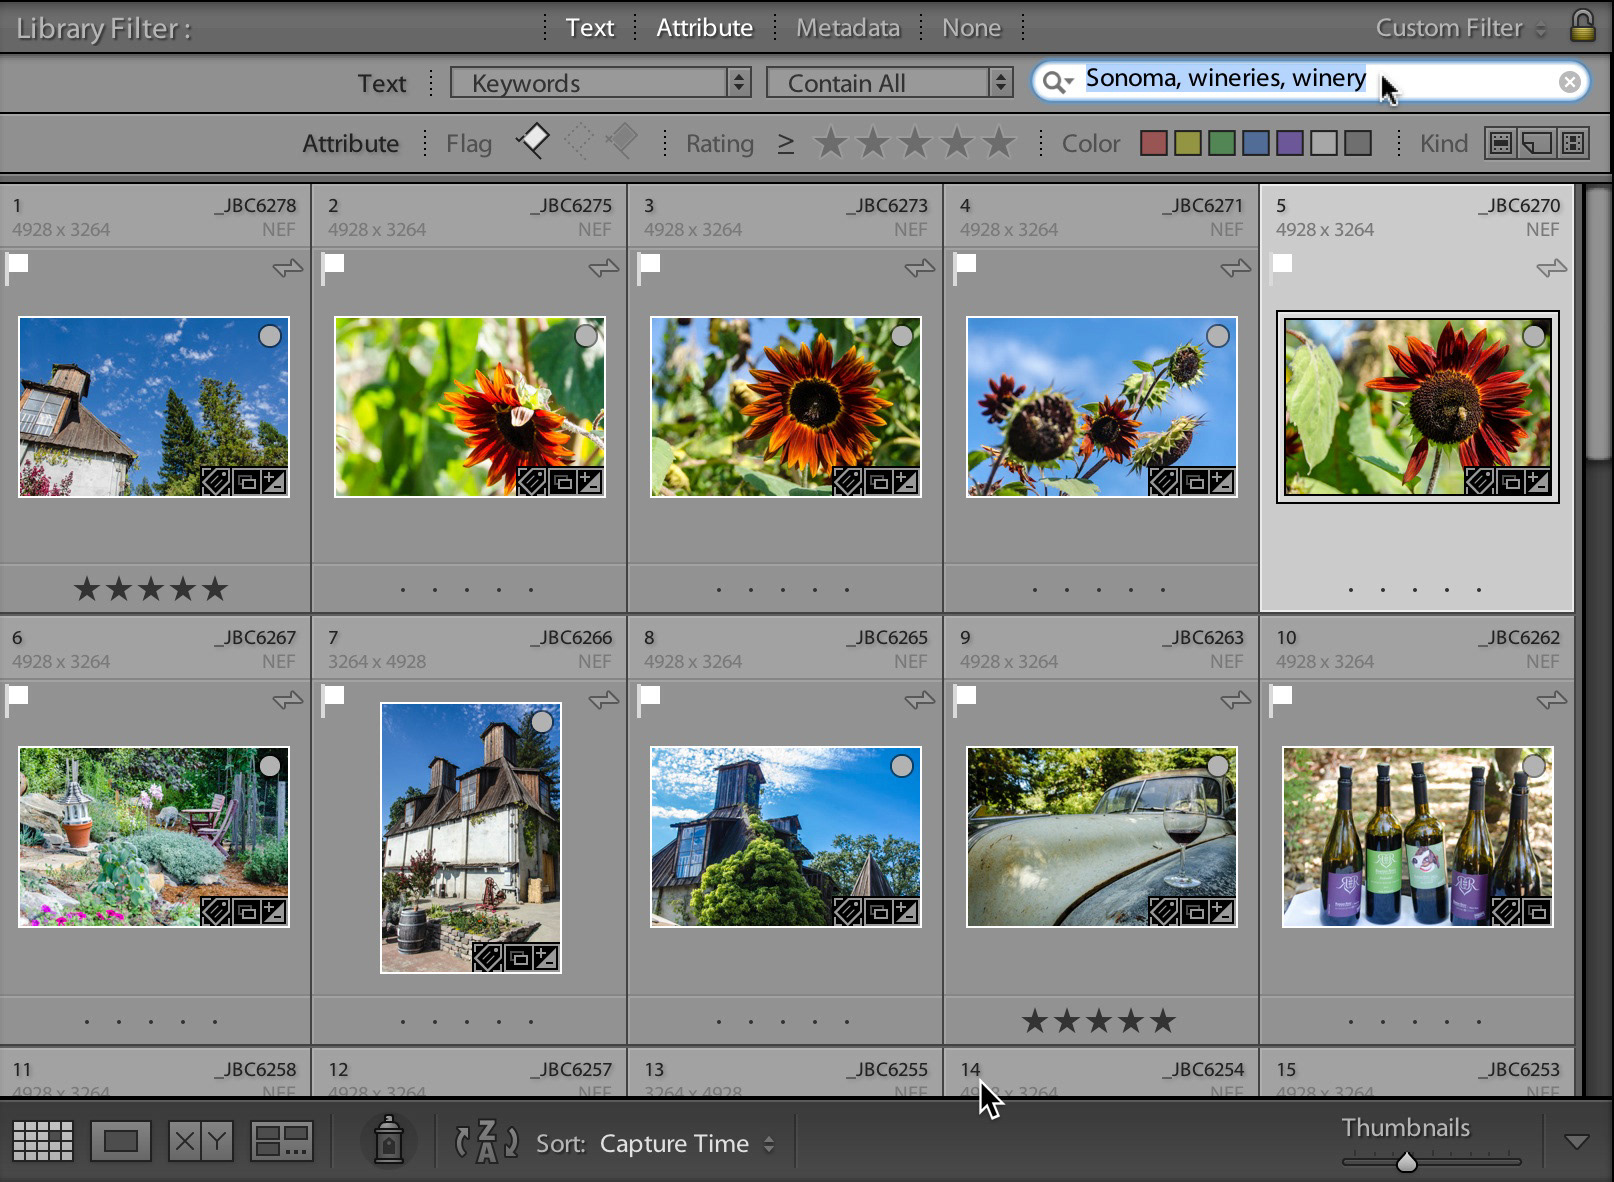
Task: Filter Kind by virtual copies
Action: (1536, 143)
